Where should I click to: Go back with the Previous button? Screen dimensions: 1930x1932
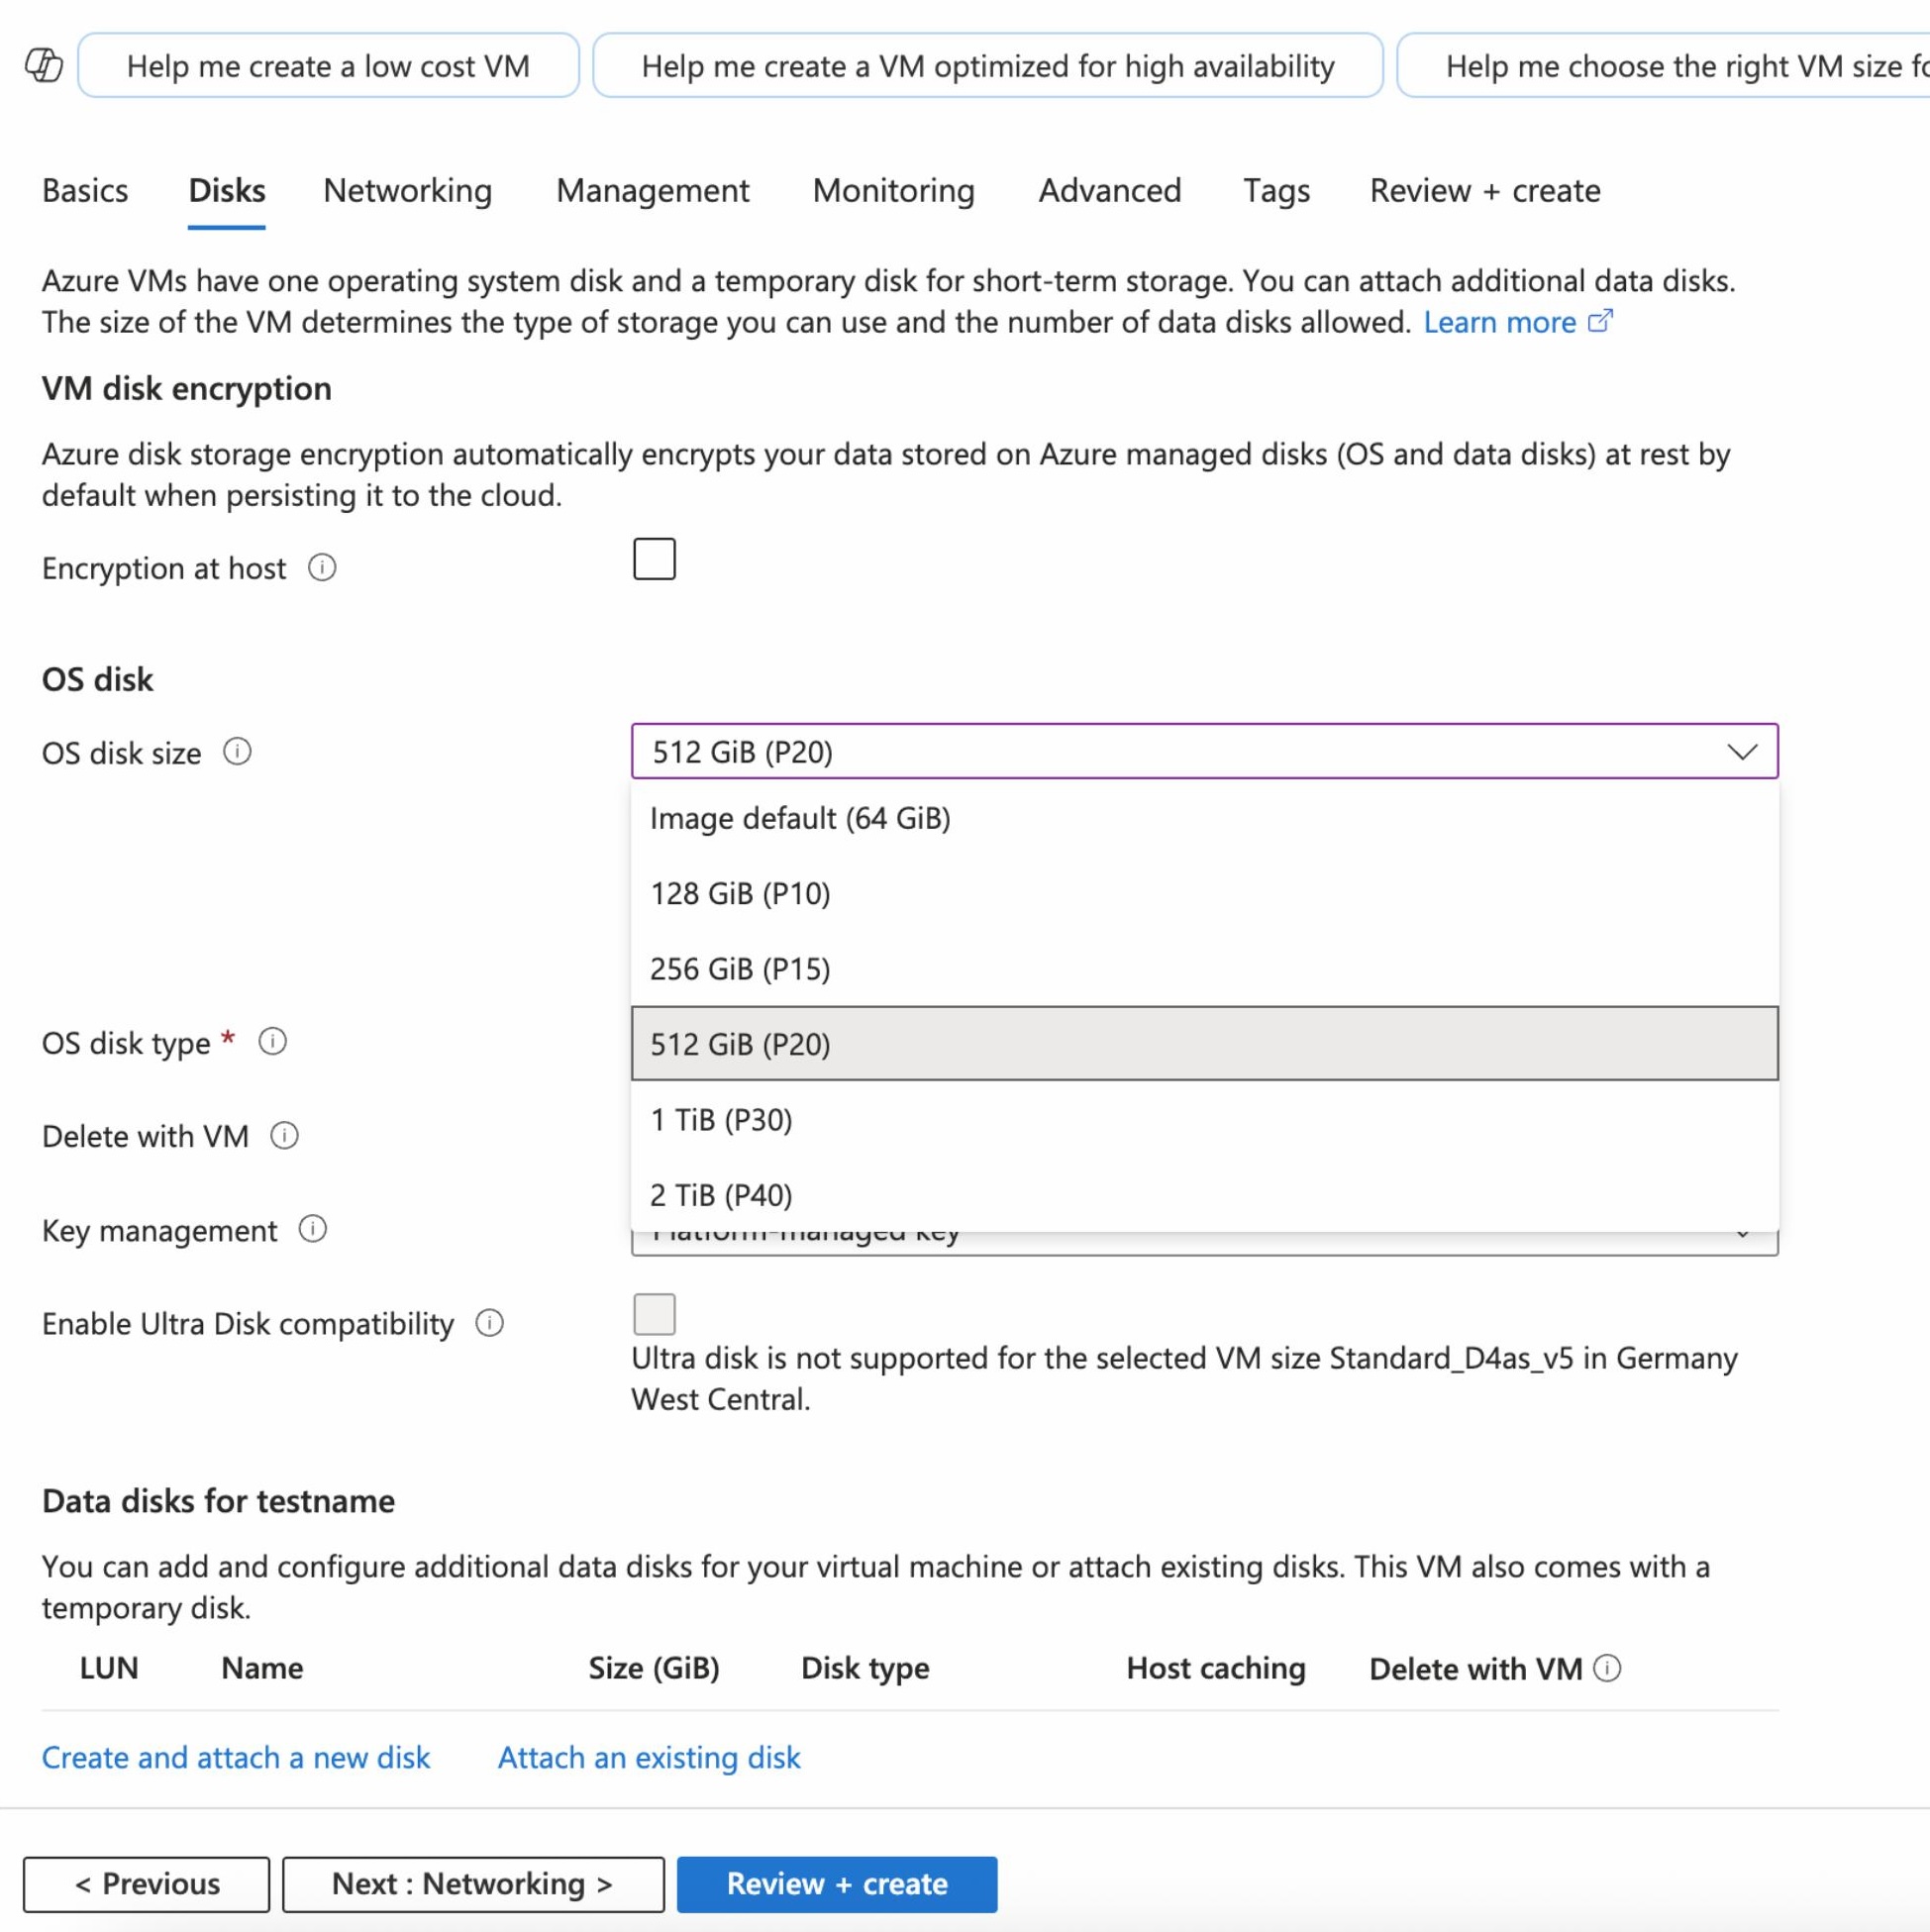click(147, 1884)
